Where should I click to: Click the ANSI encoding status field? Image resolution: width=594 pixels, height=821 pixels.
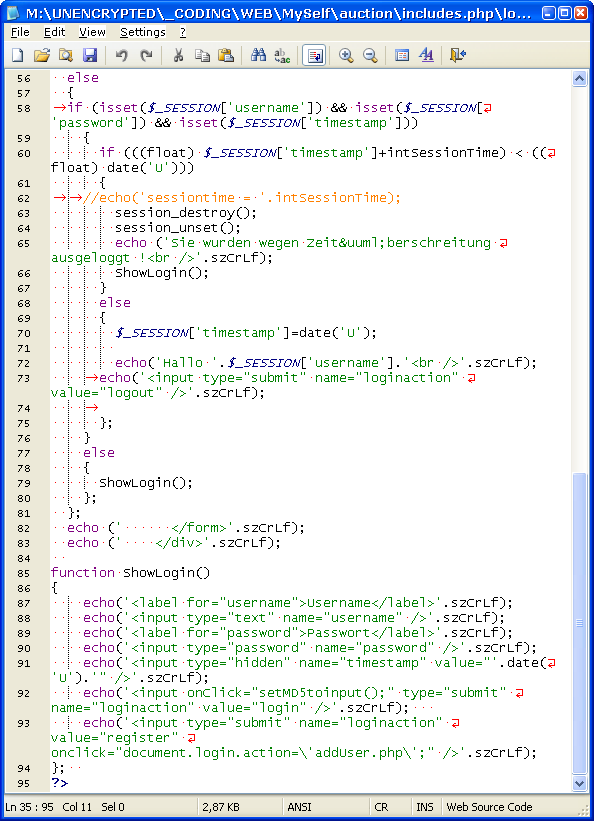pyautogui.click(x=299, y=807)
